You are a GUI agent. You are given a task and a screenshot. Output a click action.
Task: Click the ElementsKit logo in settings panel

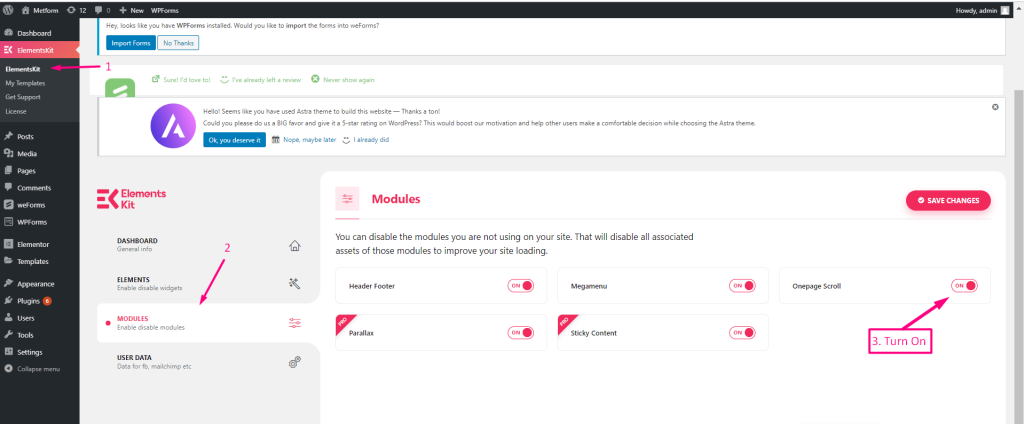coord(131,199)
